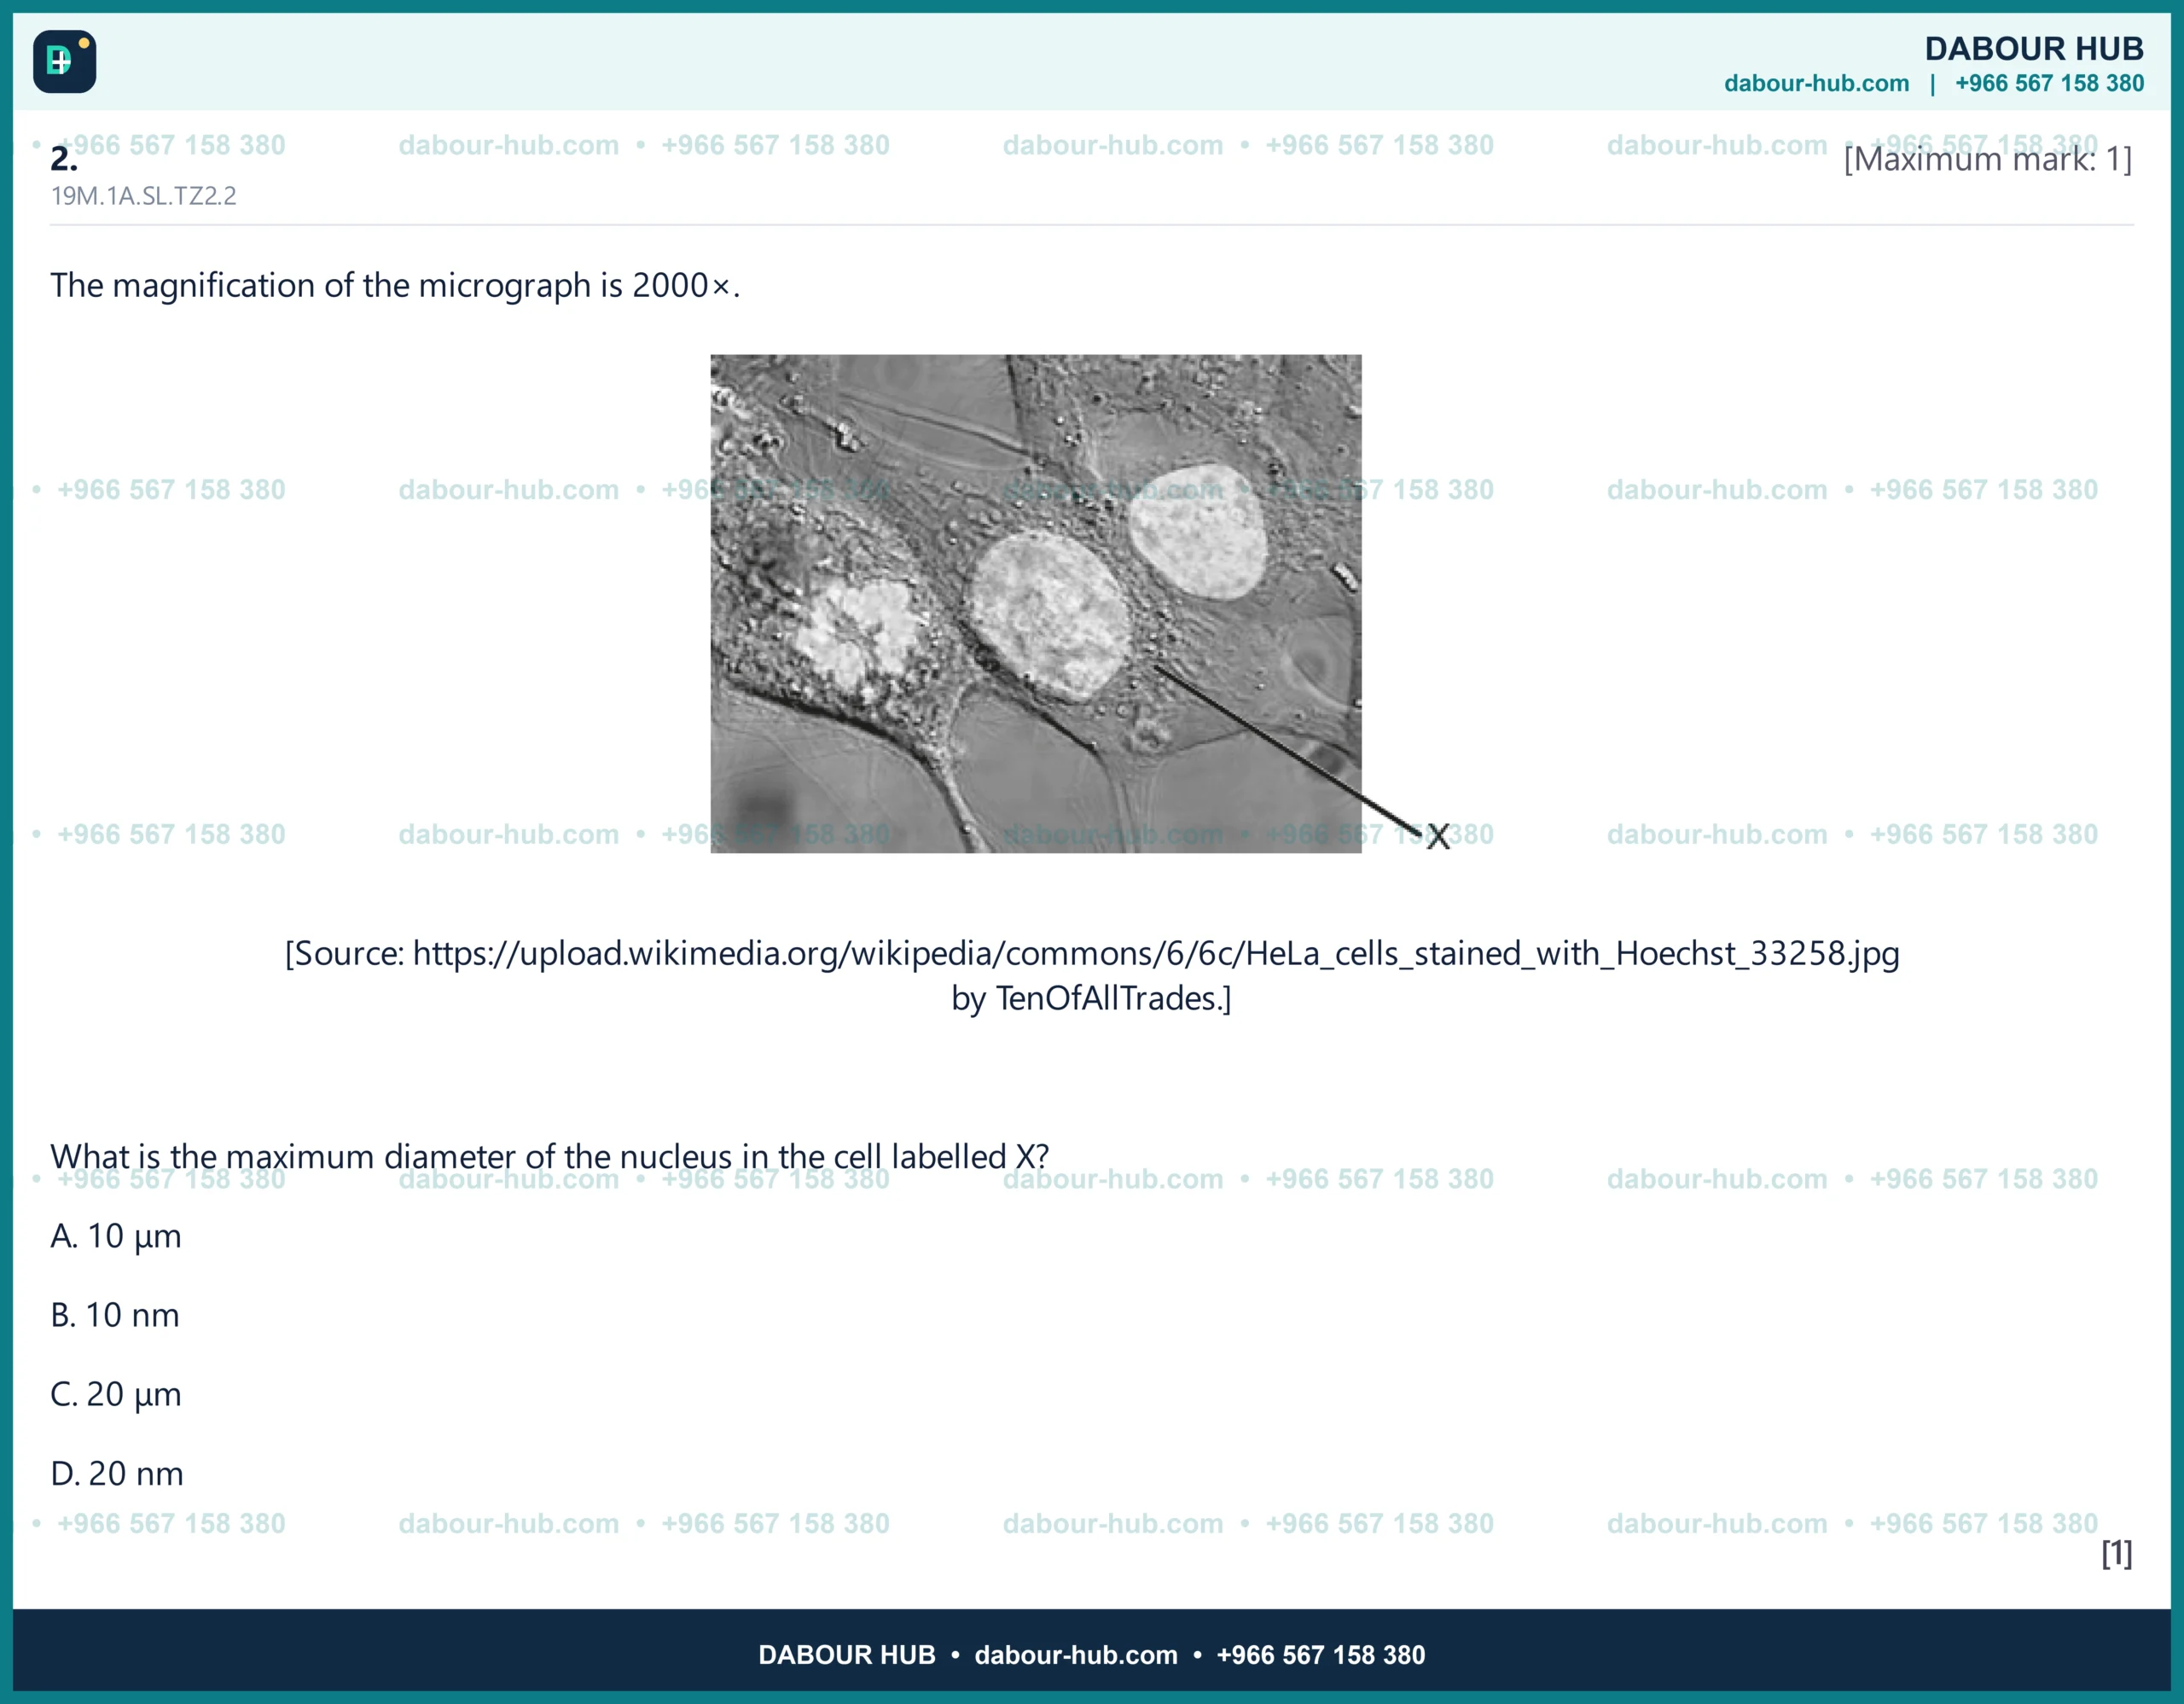
Task: Click the maximum diameter question text
Action: pos(549,1157)
